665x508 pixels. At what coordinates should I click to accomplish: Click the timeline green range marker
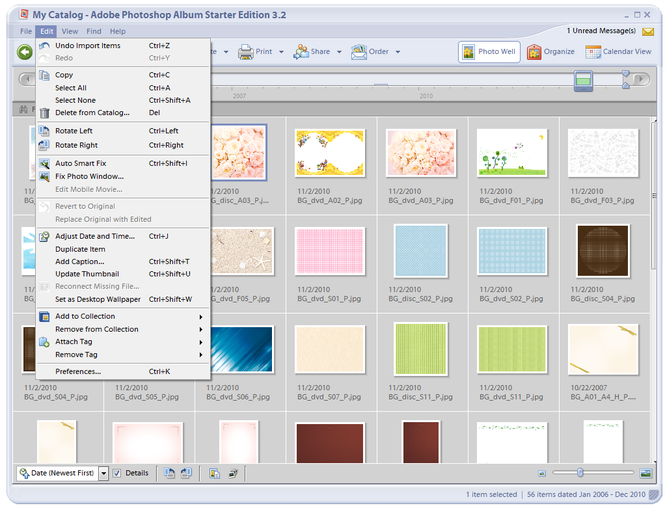583,81
